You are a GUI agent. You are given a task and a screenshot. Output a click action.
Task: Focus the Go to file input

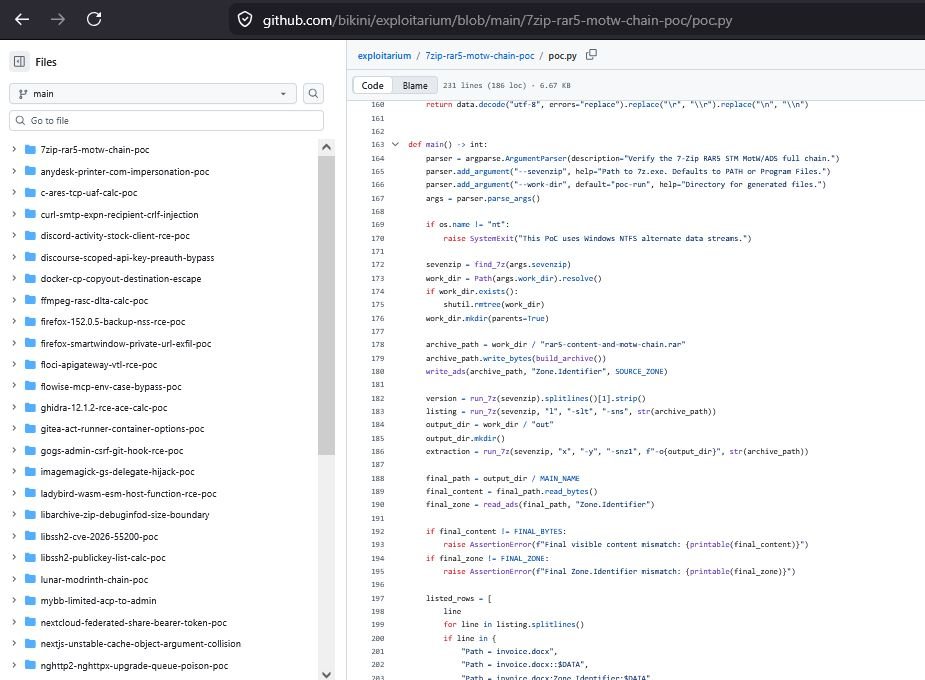(x=166, y=120)
